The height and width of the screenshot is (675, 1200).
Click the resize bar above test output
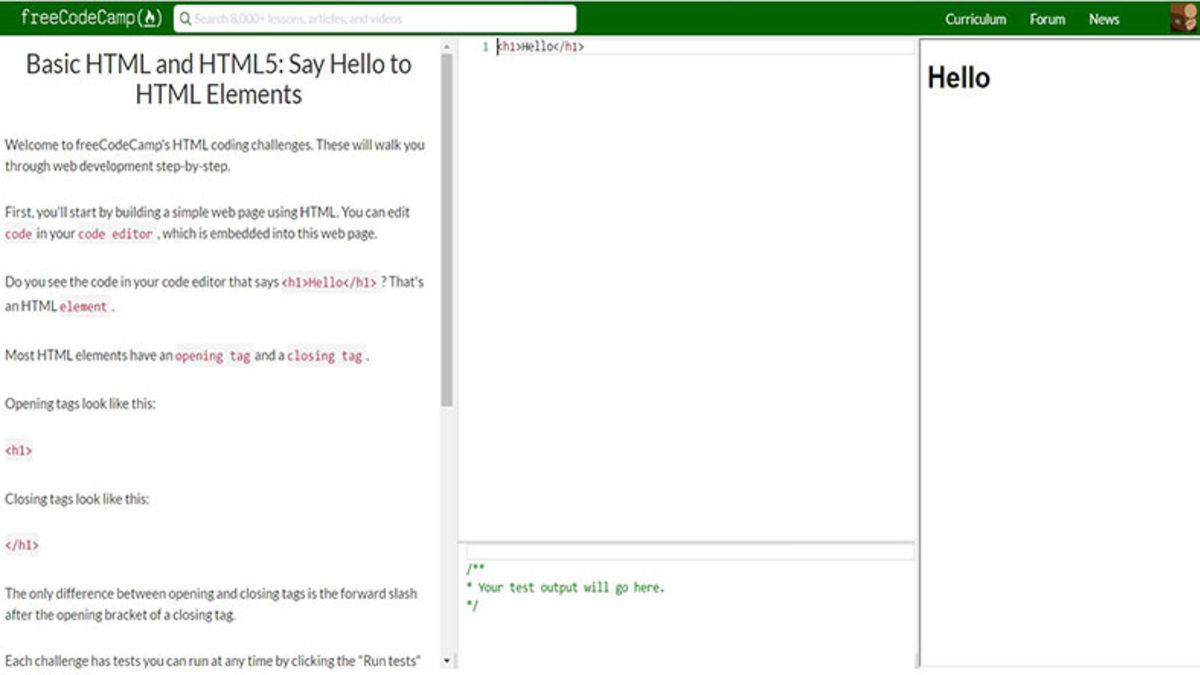pos(687,542)
